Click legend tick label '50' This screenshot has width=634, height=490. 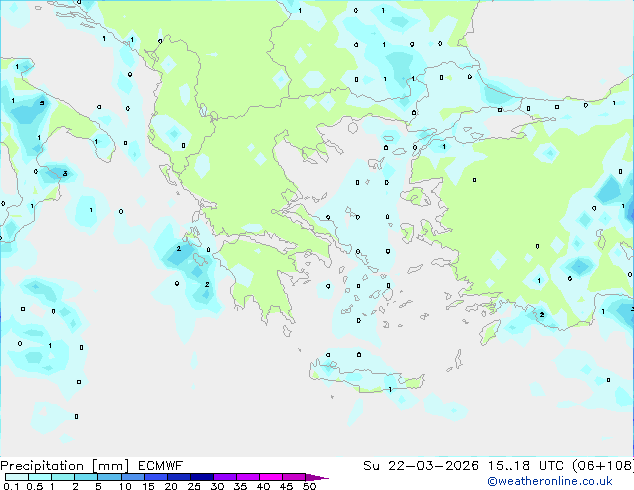[x=309, y=486]
